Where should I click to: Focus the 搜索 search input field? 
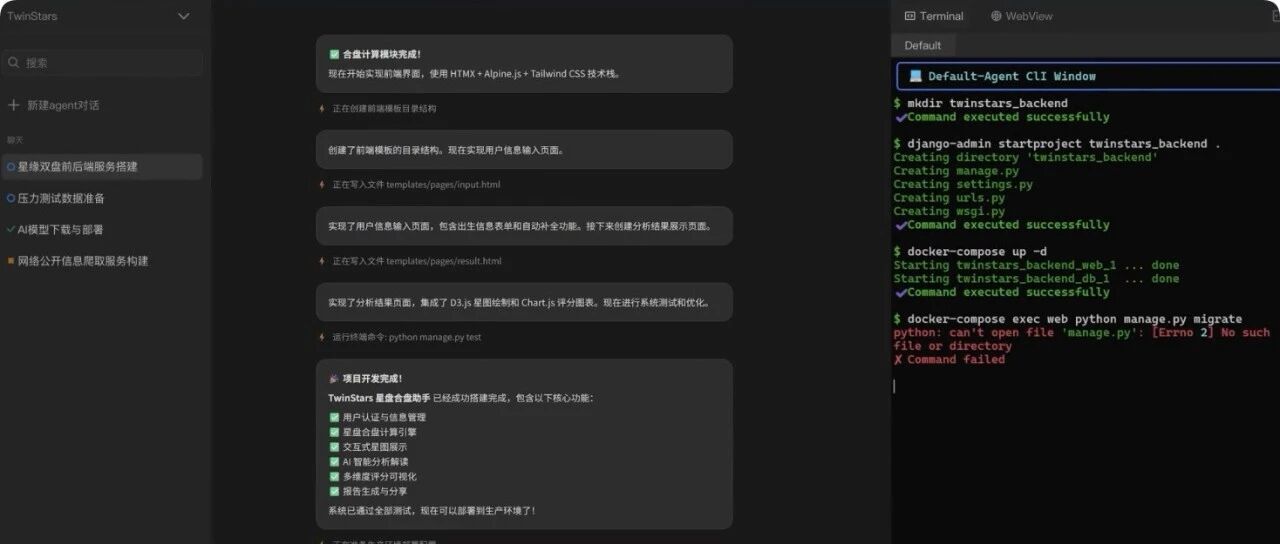[x=102, y=63]
